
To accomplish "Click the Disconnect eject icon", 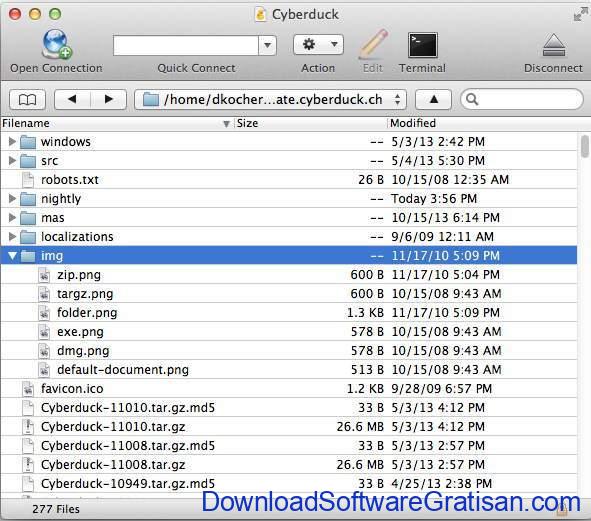I will pos(553,45).
